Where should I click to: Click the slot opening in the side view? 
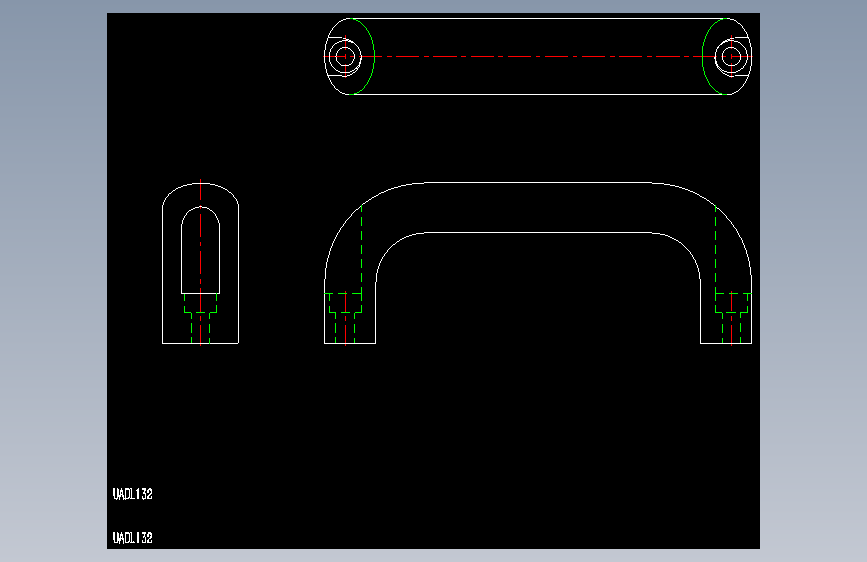[x=201, y=250]
